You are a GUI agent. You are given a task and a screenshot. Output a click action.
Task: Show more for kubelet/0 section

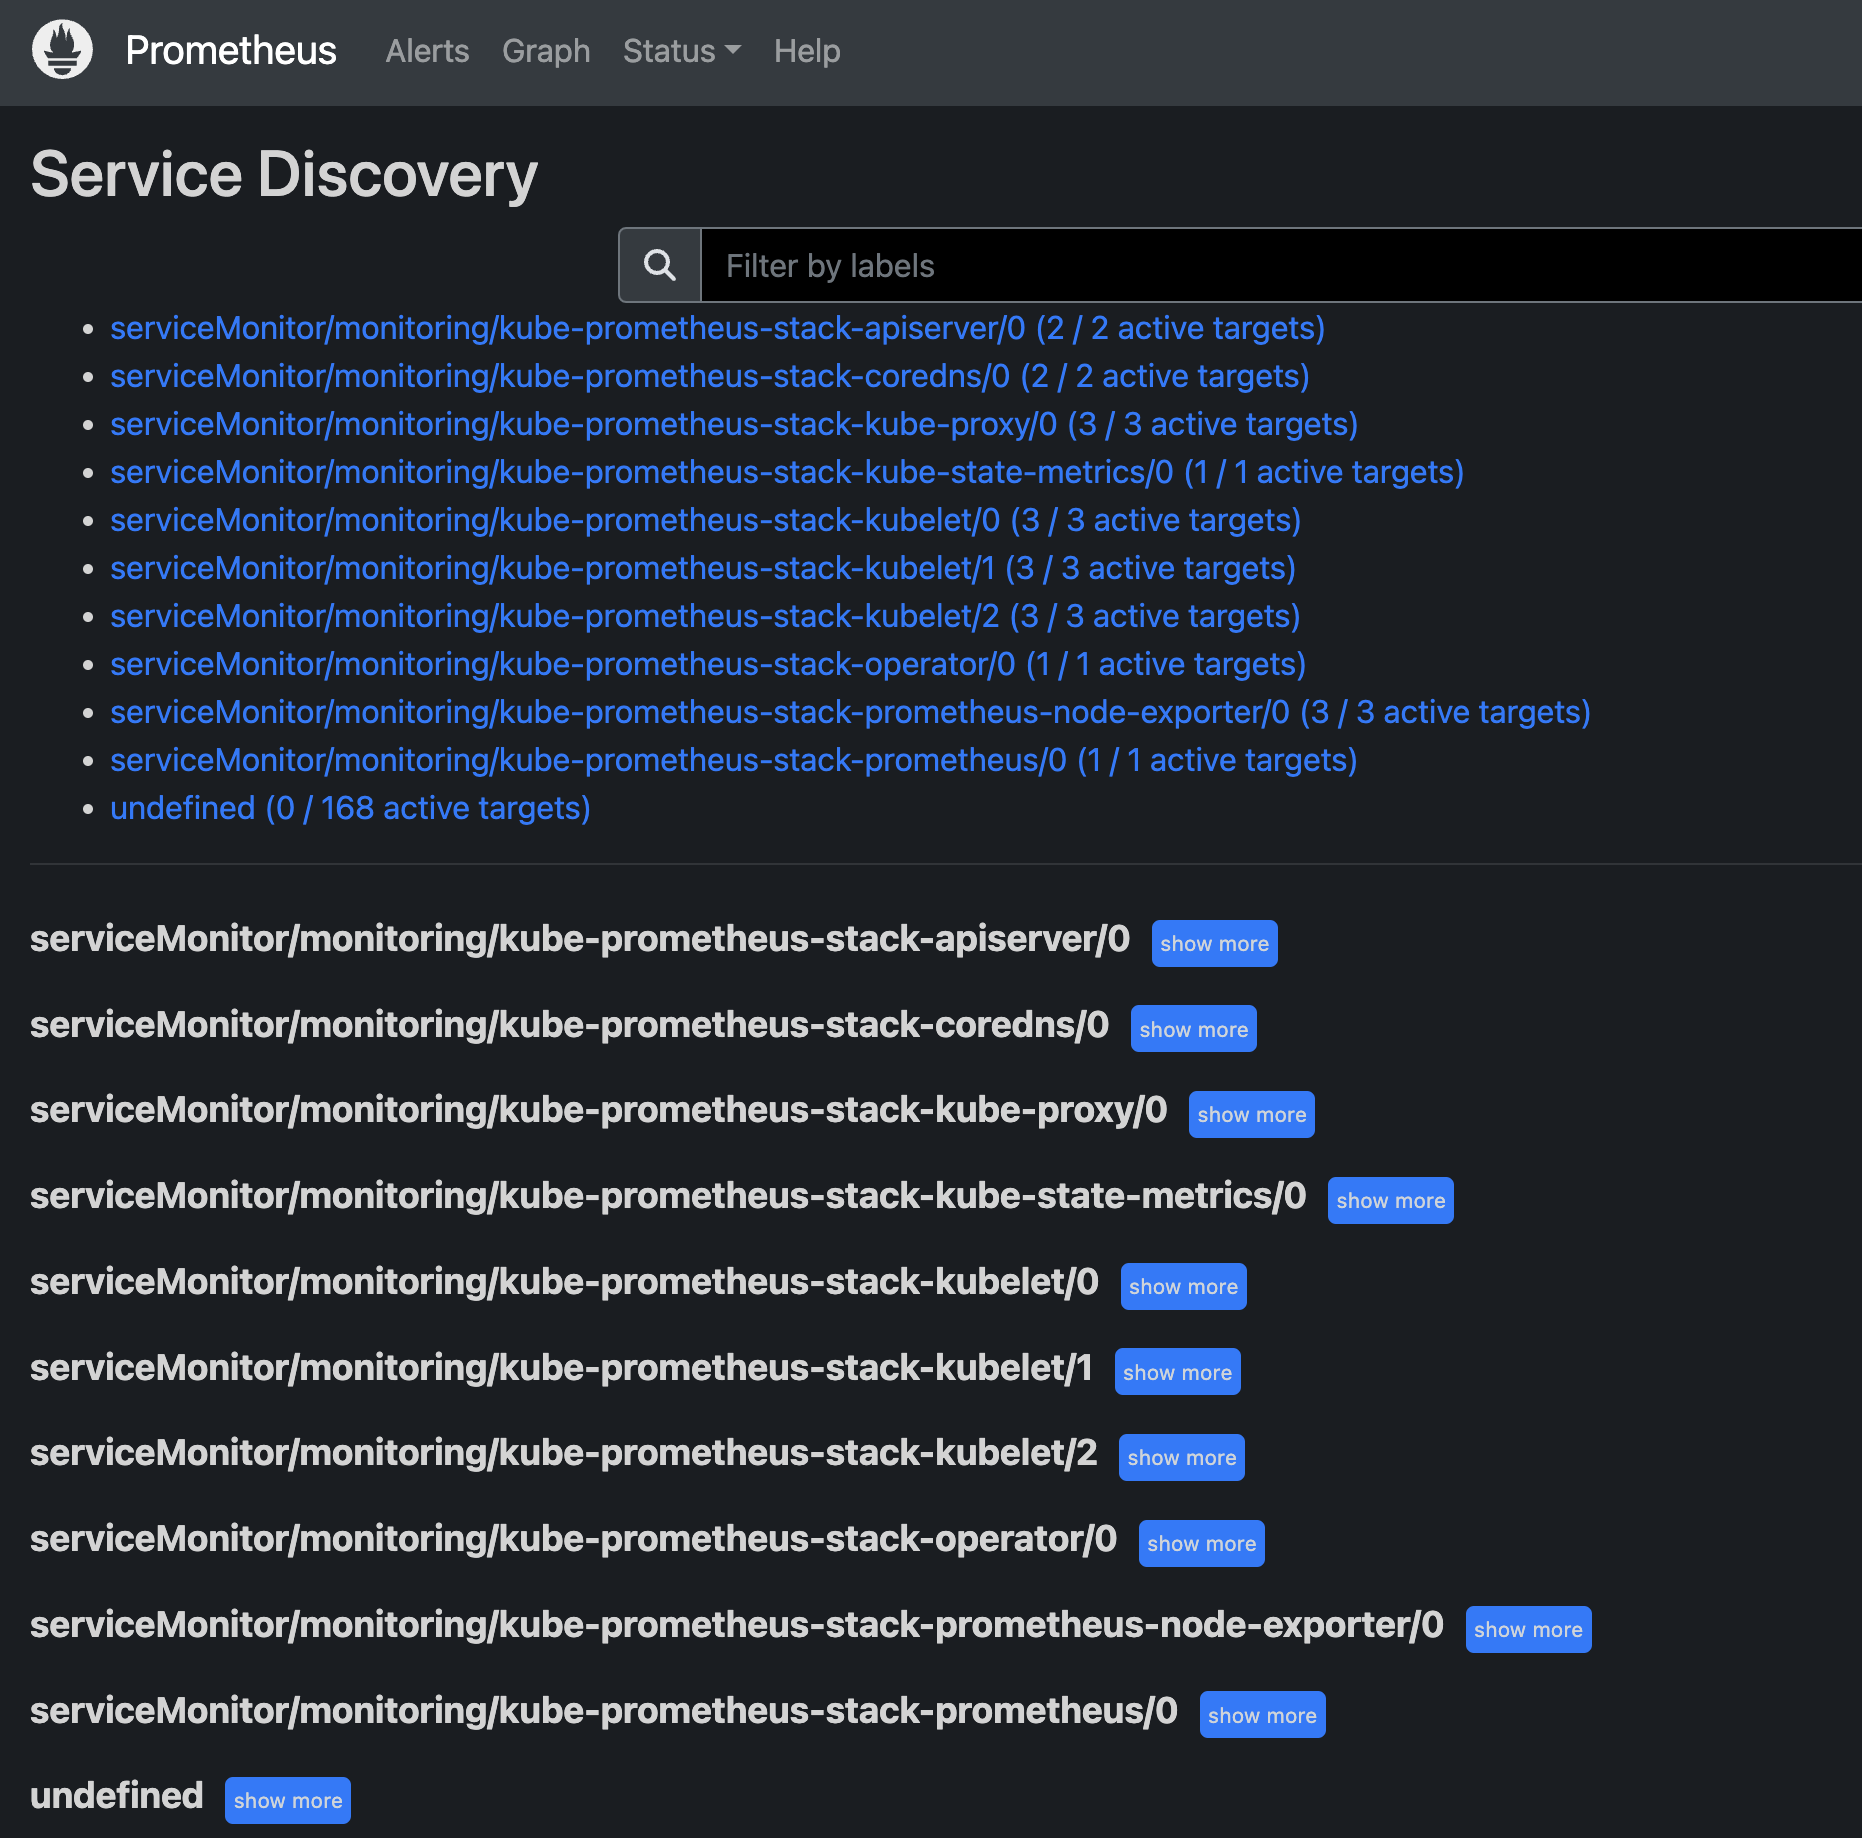pyautogui.click(x=1183, y=1286)
